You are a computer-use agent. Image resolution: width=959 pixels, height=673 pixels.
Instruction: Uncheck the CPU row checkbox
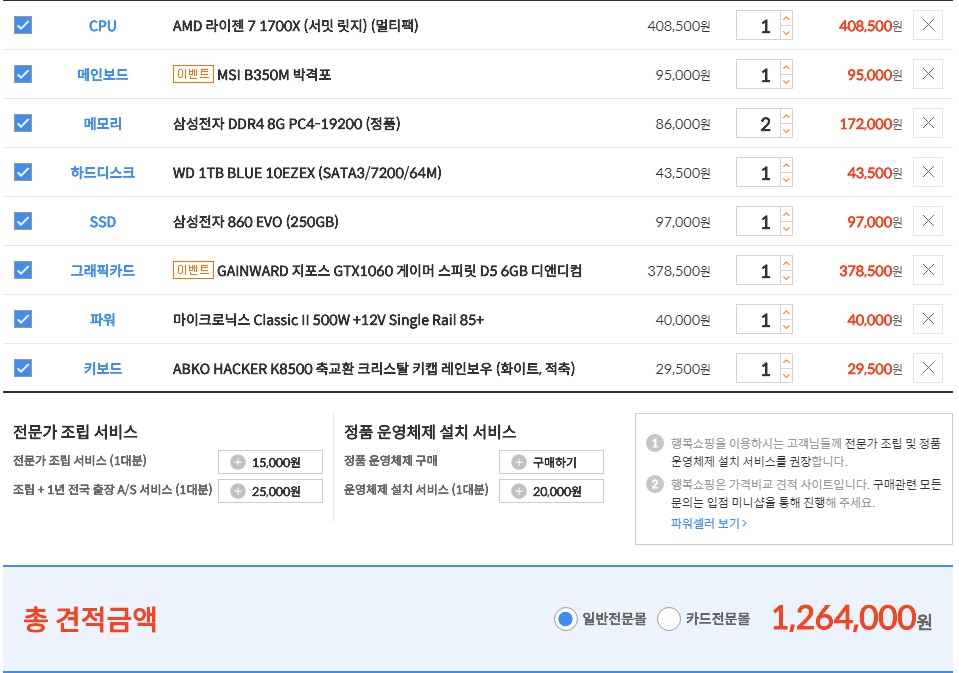[x=23, y=25]
